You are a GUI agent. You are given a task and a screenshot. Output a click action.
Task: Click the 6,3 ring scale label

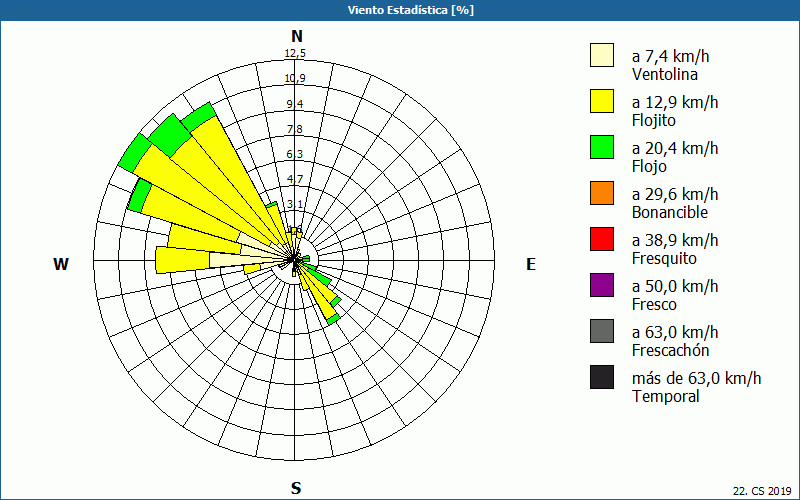[x=295, y=154]
